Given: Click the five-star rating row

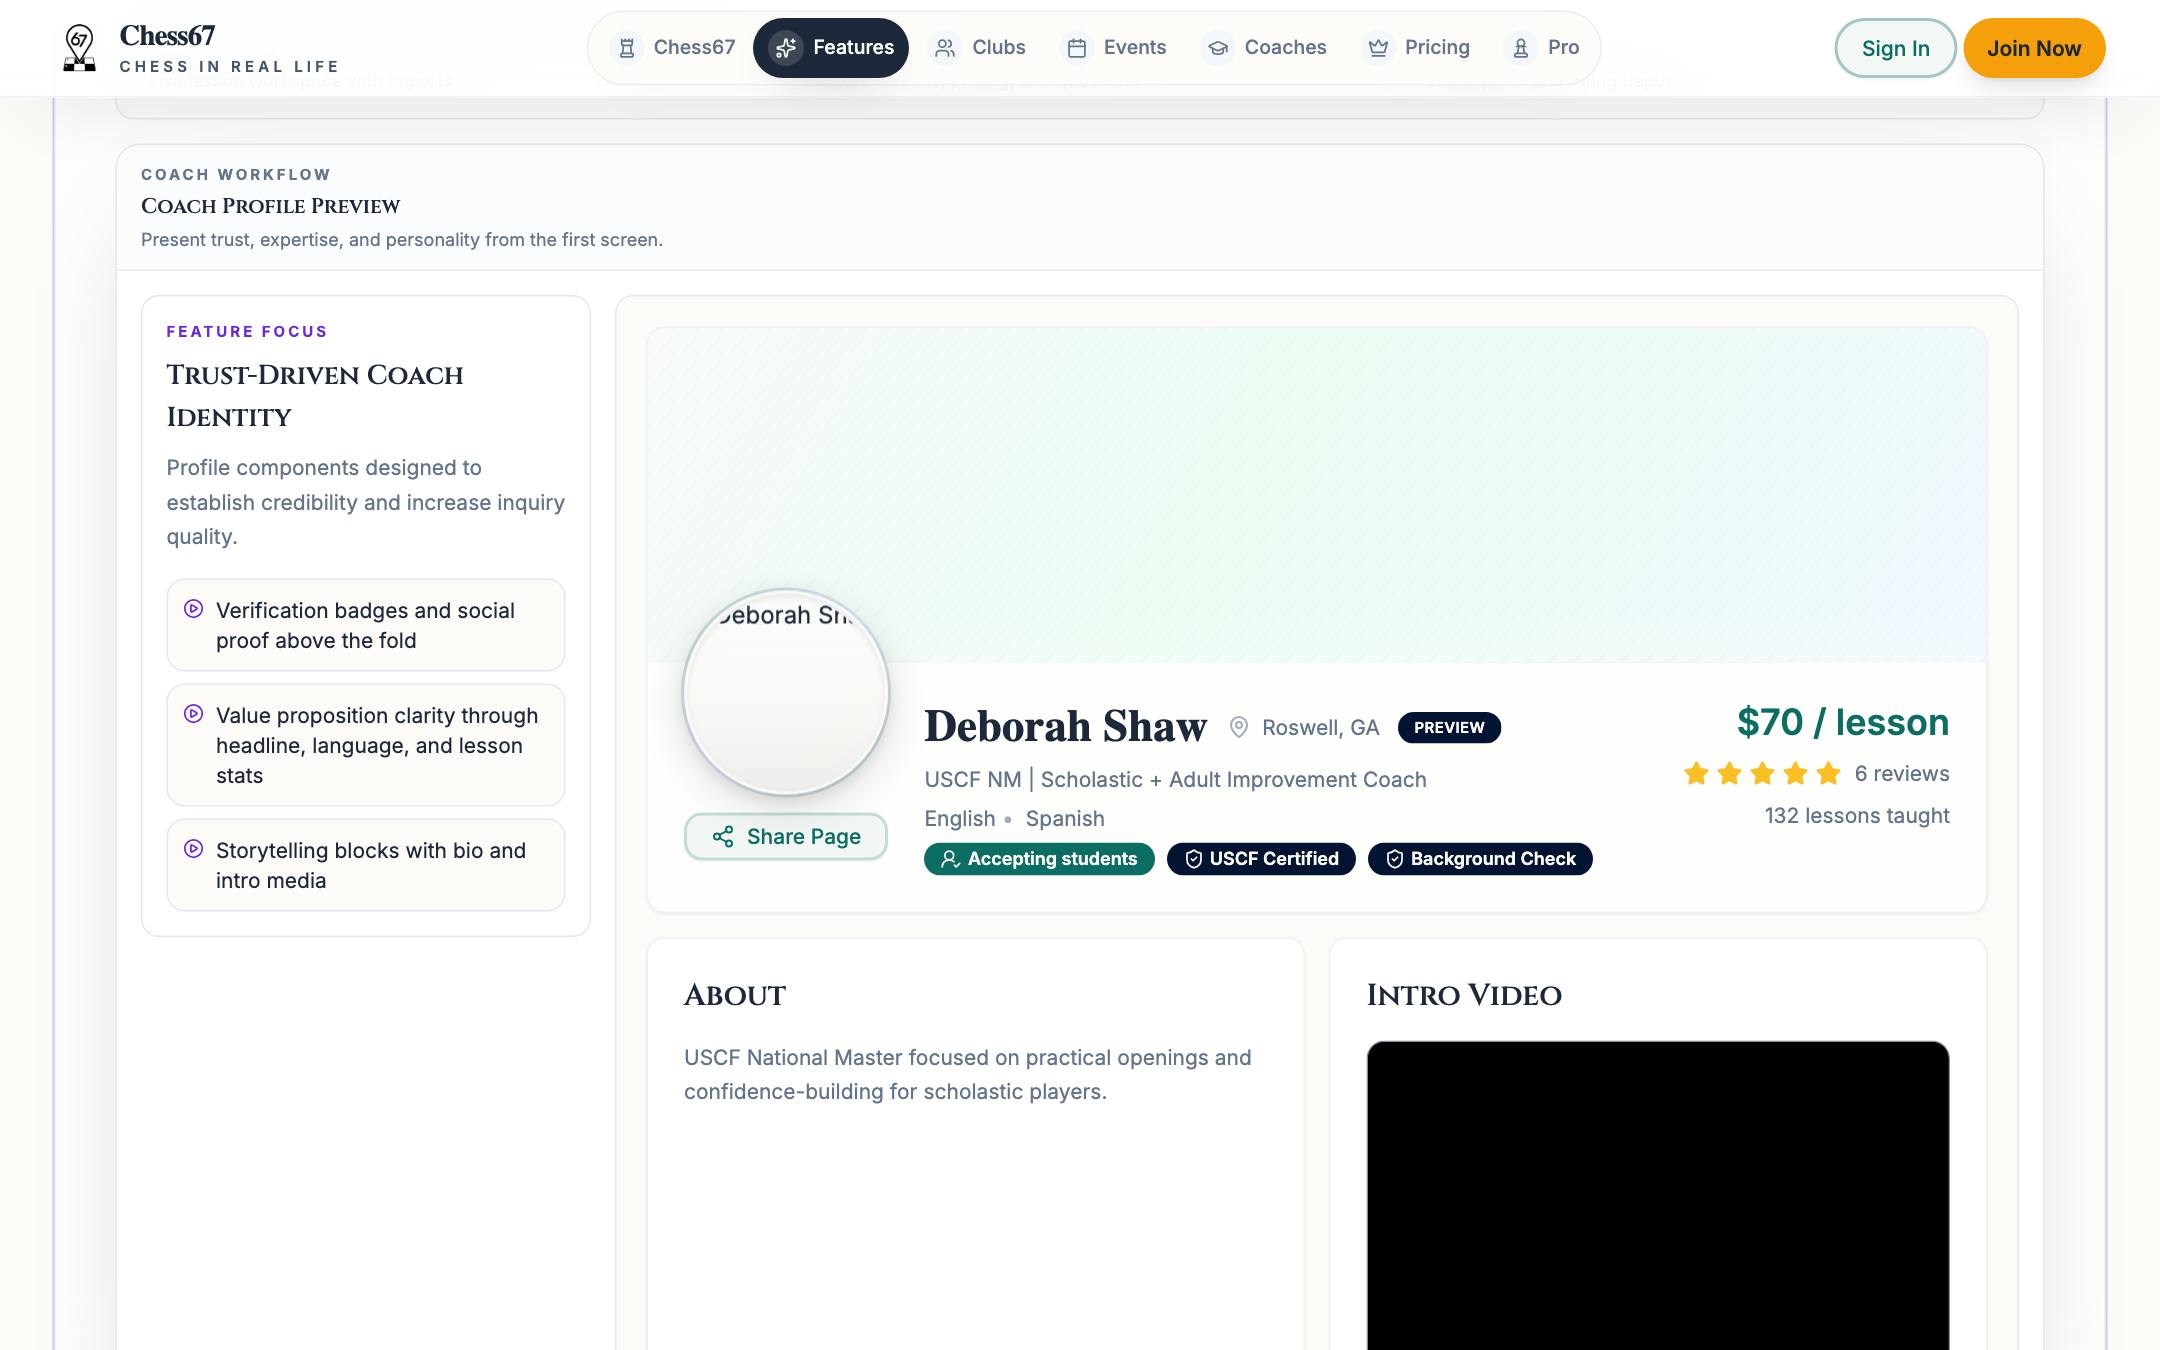Looking at the screenshot, I should (x=1762, y=773).
